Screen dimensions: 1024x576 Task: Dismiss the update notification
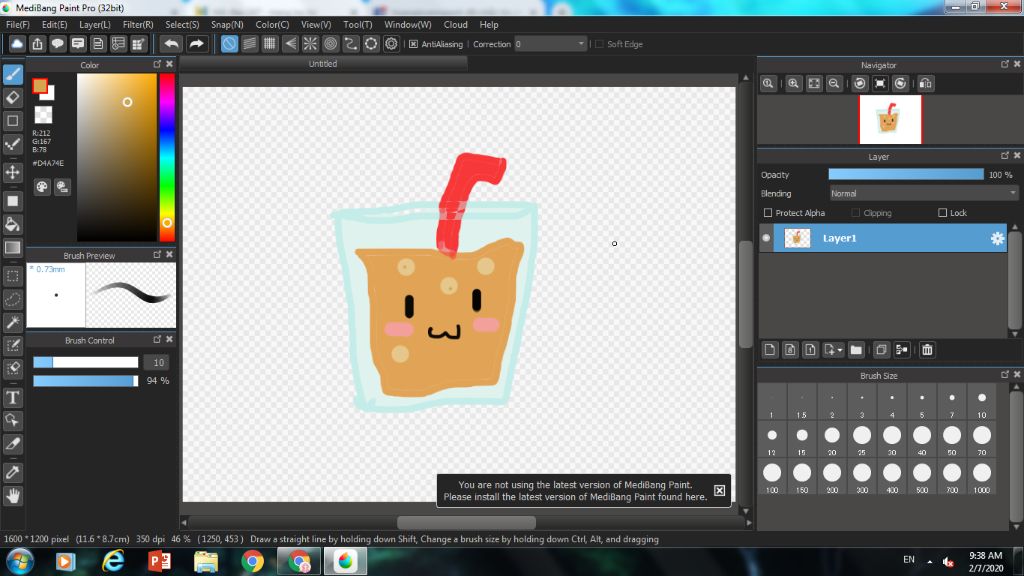pos(719,490)
